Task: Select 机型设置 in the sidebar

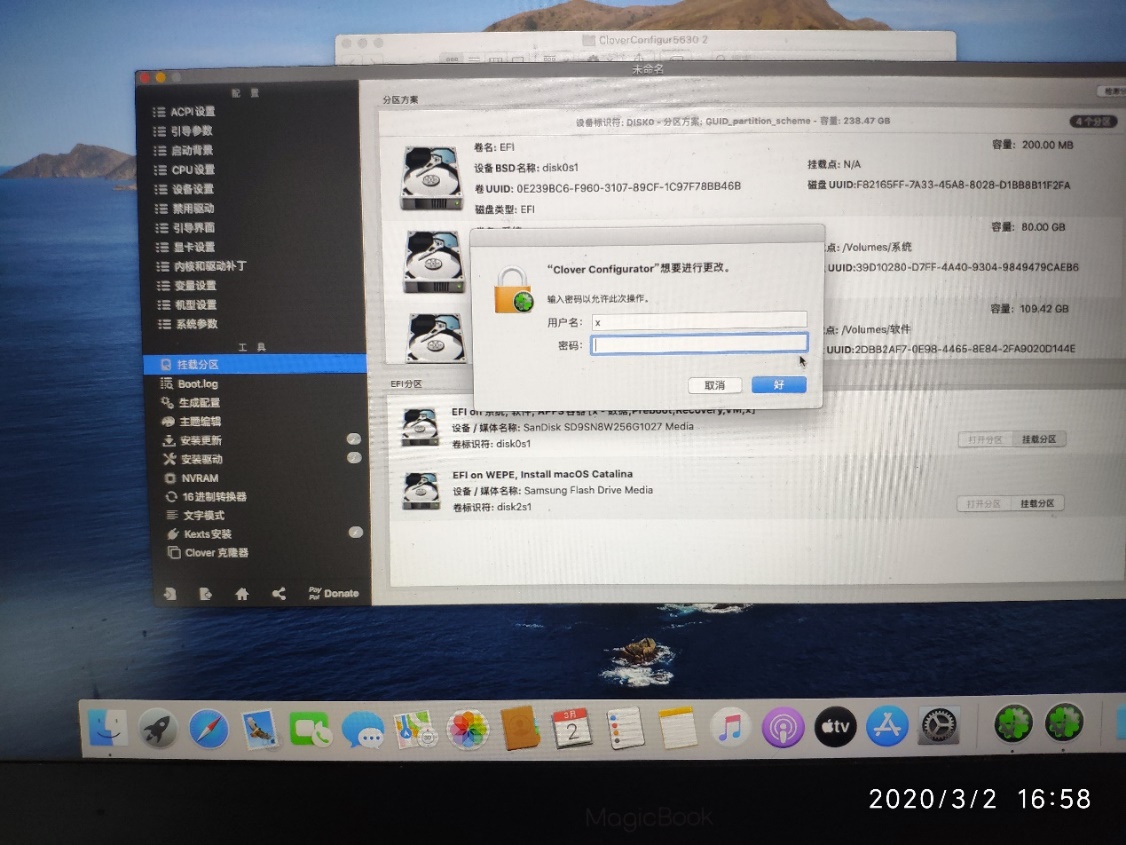Action: 187,305
